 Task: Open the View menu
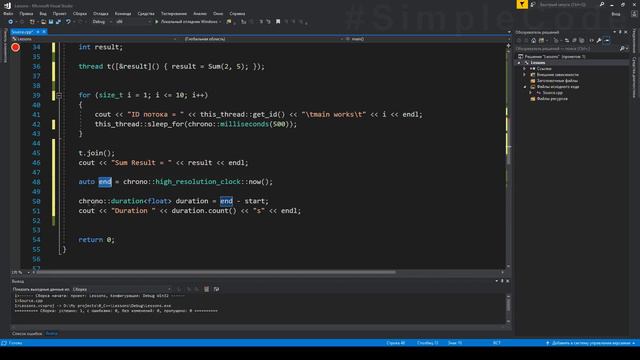(x=43, y=13)
